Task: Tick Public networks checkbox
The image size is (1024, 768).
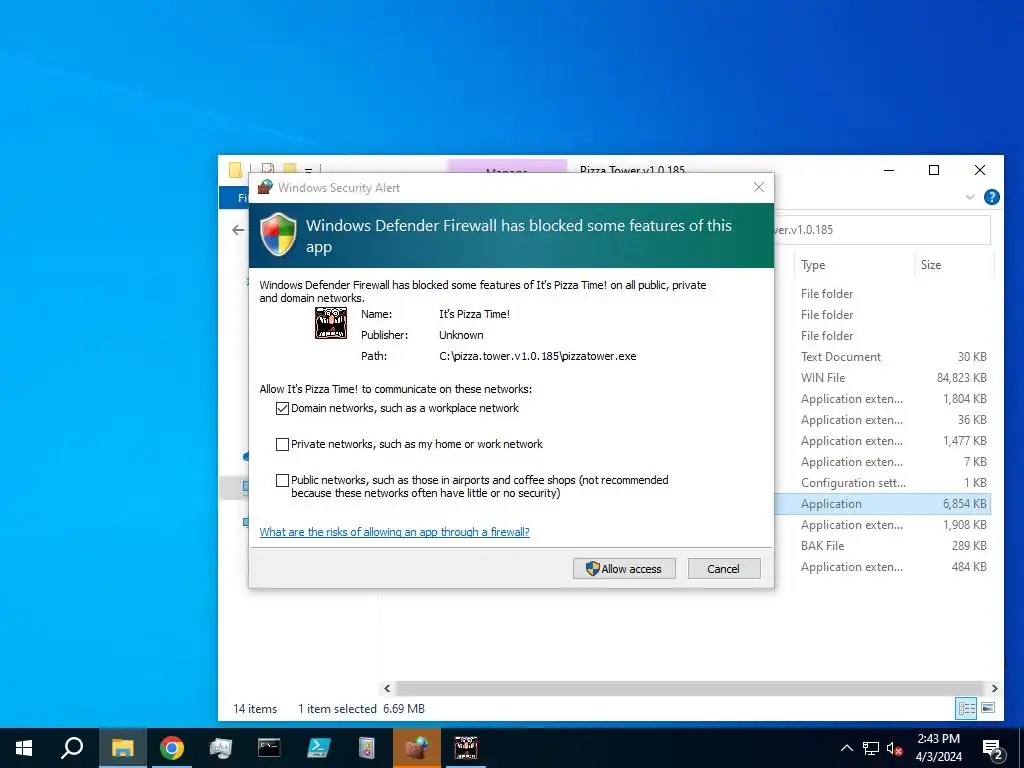Action: (282, 480)
